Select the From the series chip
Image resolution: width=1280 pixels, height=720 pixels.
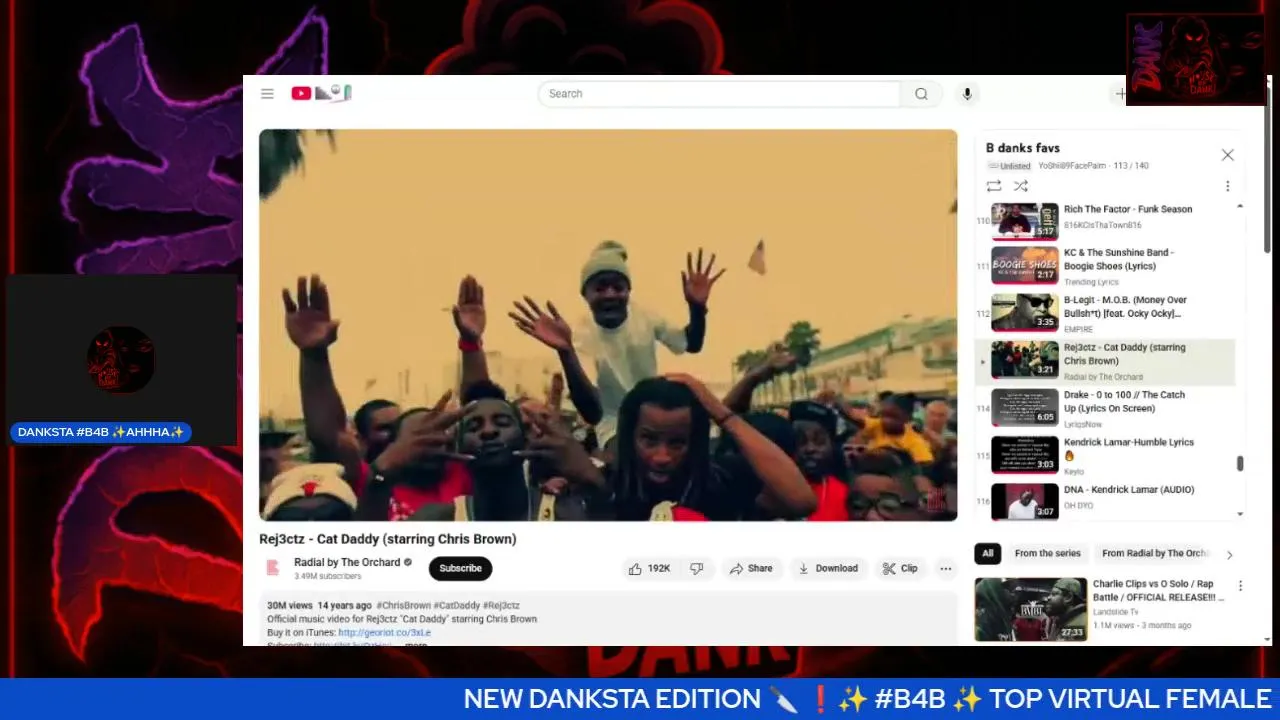(1047, 553)
